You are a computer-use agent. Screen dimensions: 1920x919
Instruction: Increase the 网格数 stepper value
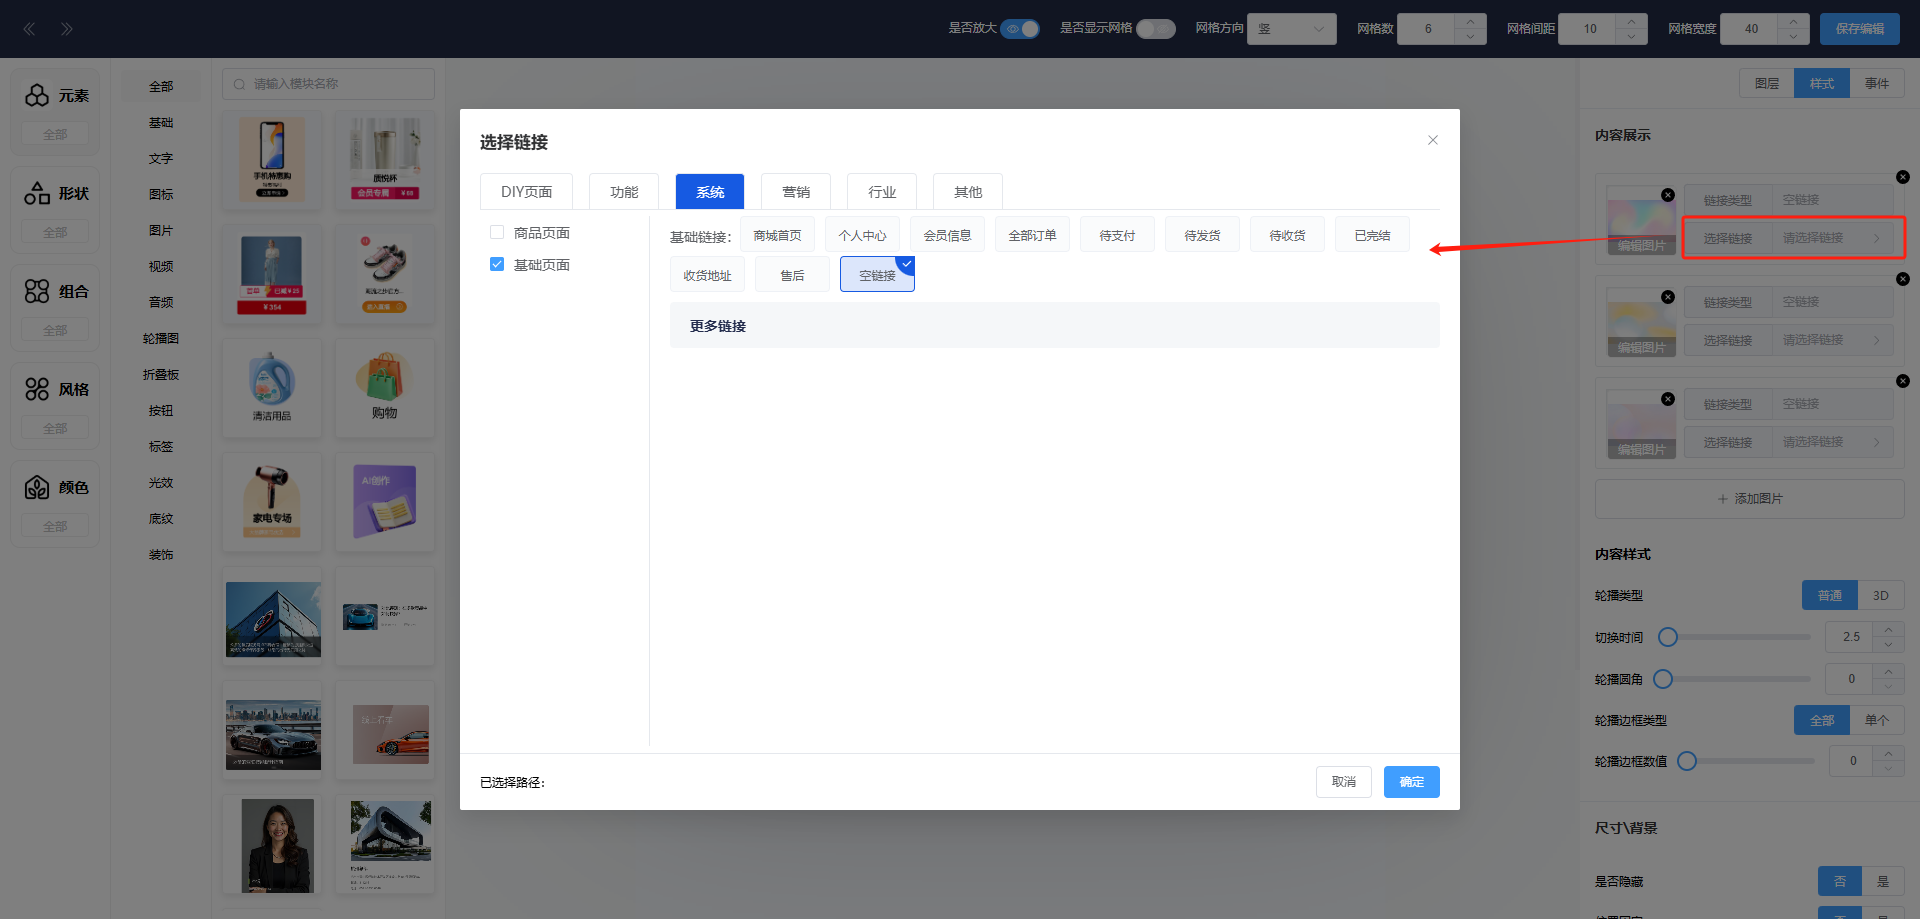[x=1470, y=21]
